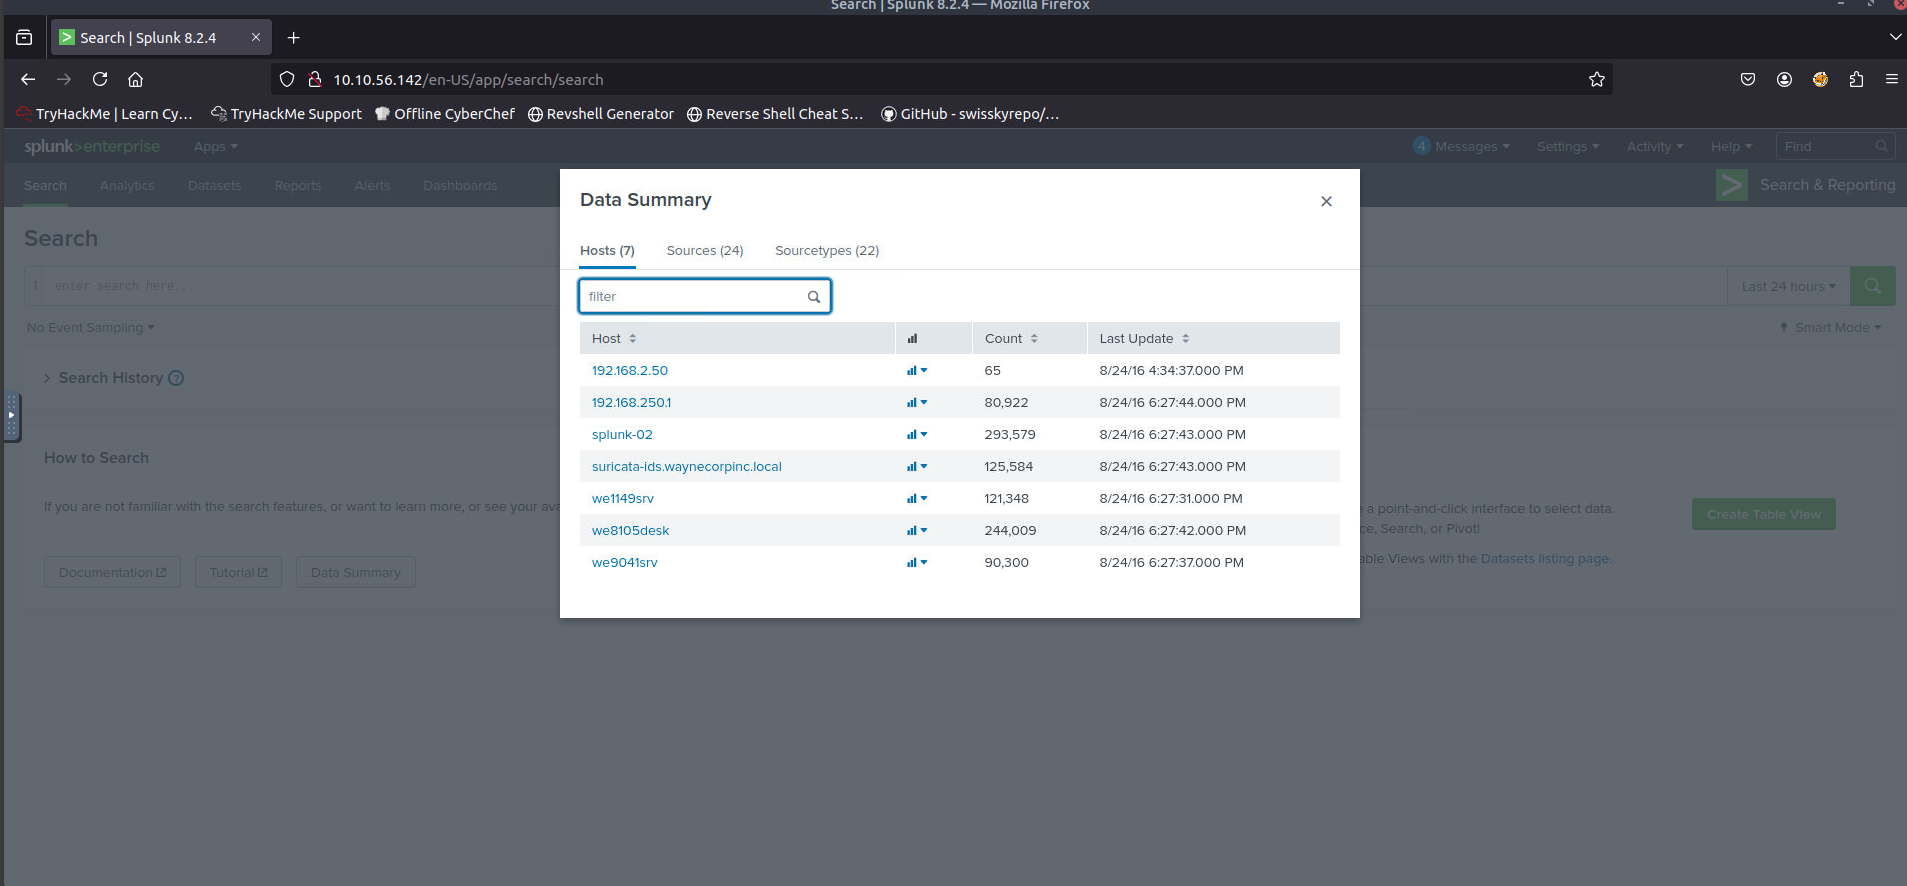Switch to the Sources (24) tab
Viewport: 1907px width, 886px height.
pyautogui.click(x=705, y=251)
